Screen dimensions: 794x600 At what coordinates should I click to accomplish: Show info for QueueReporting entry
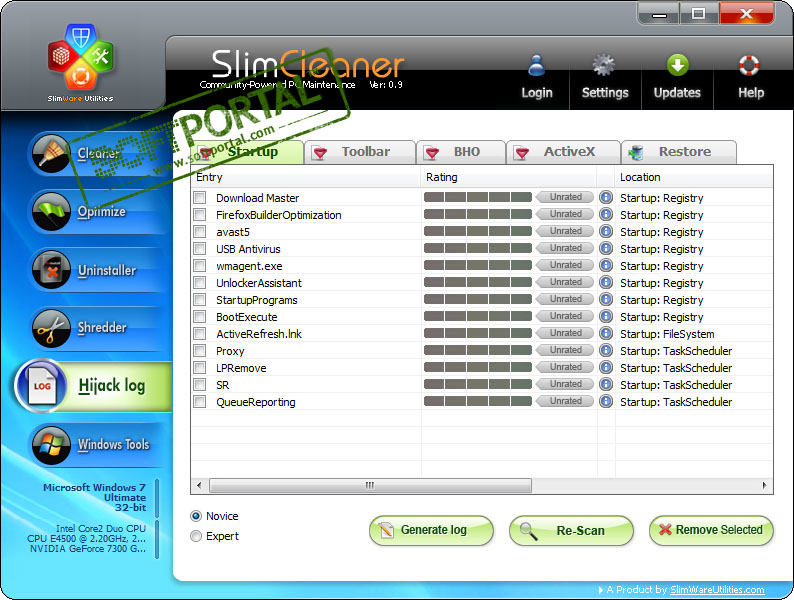point(606,402)
